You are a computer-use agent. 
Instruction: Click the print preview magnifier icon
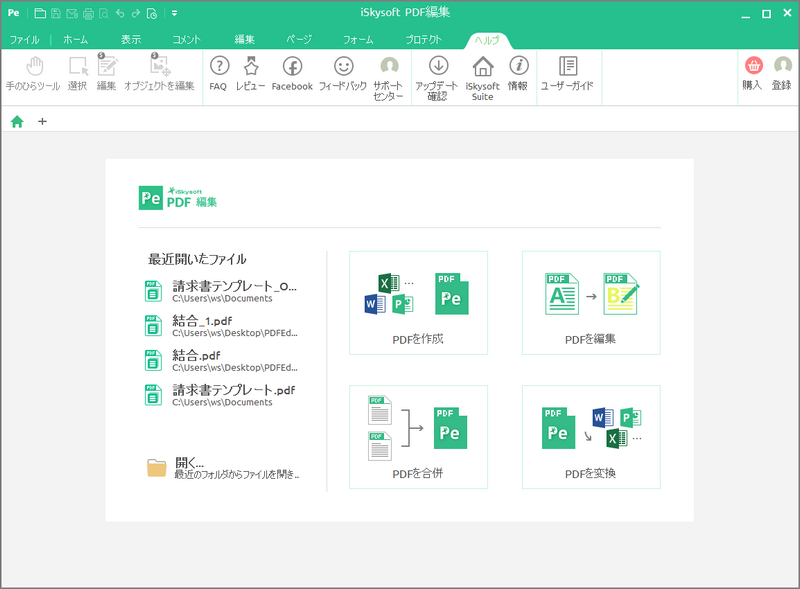(104, 13)
